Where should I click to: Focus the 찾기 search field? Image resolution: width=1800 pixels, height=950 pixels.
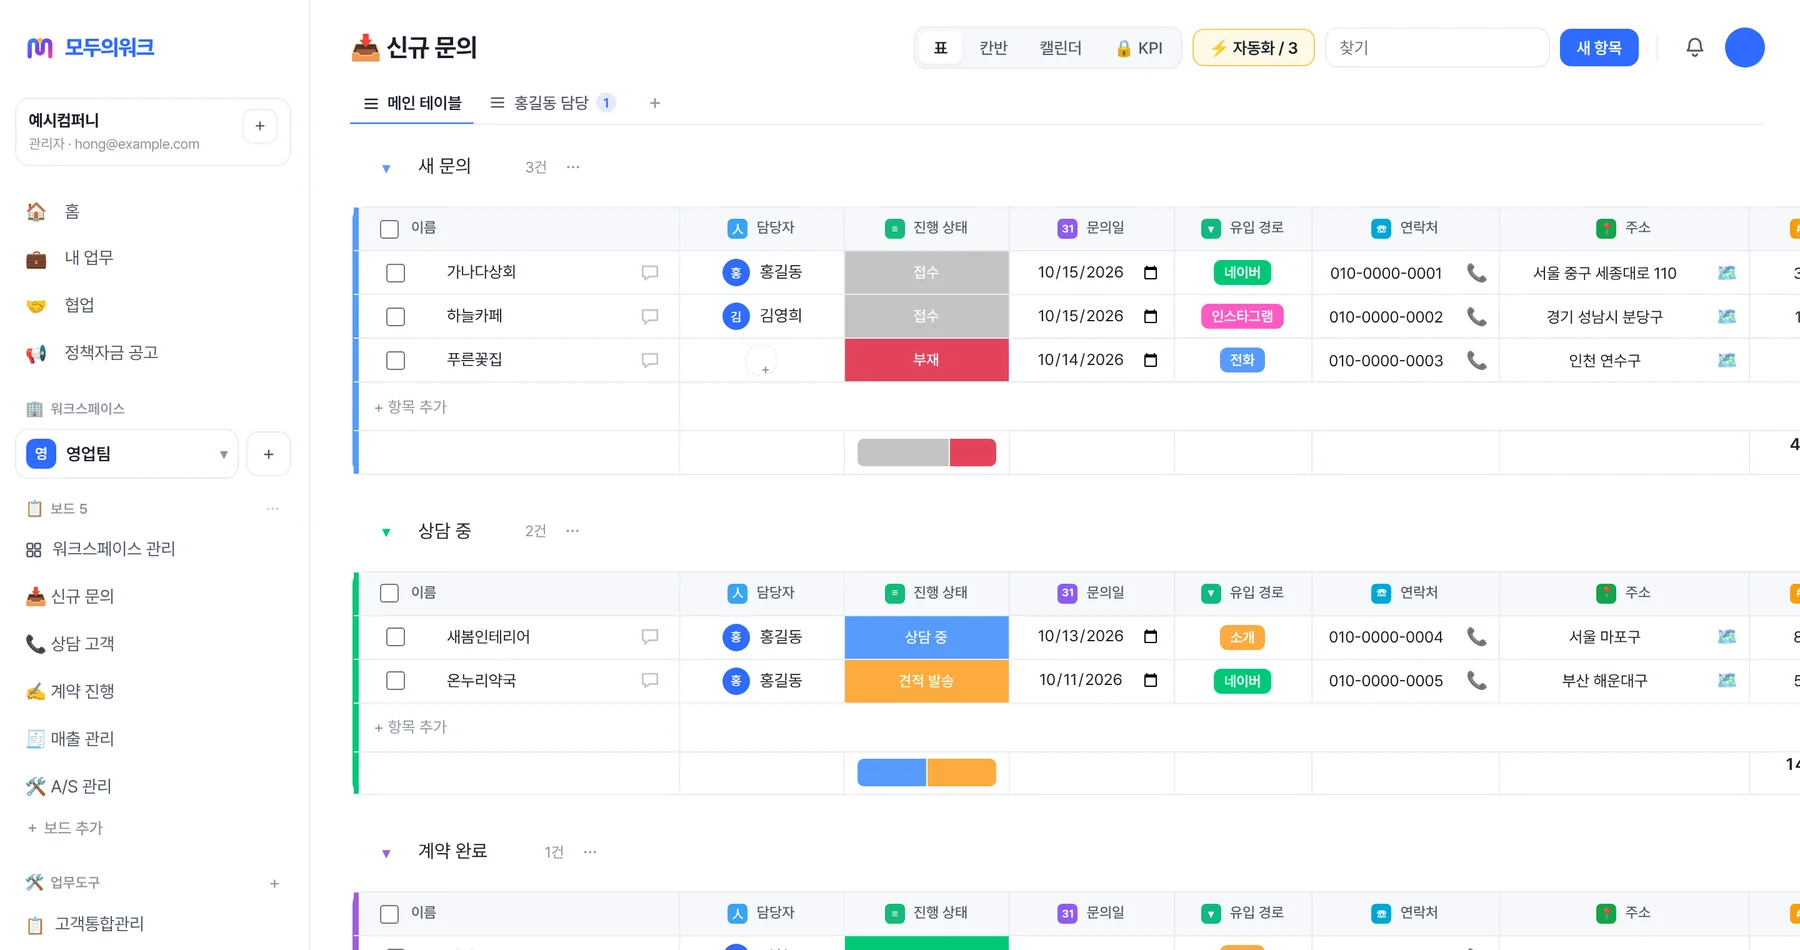click(1437, 47)
